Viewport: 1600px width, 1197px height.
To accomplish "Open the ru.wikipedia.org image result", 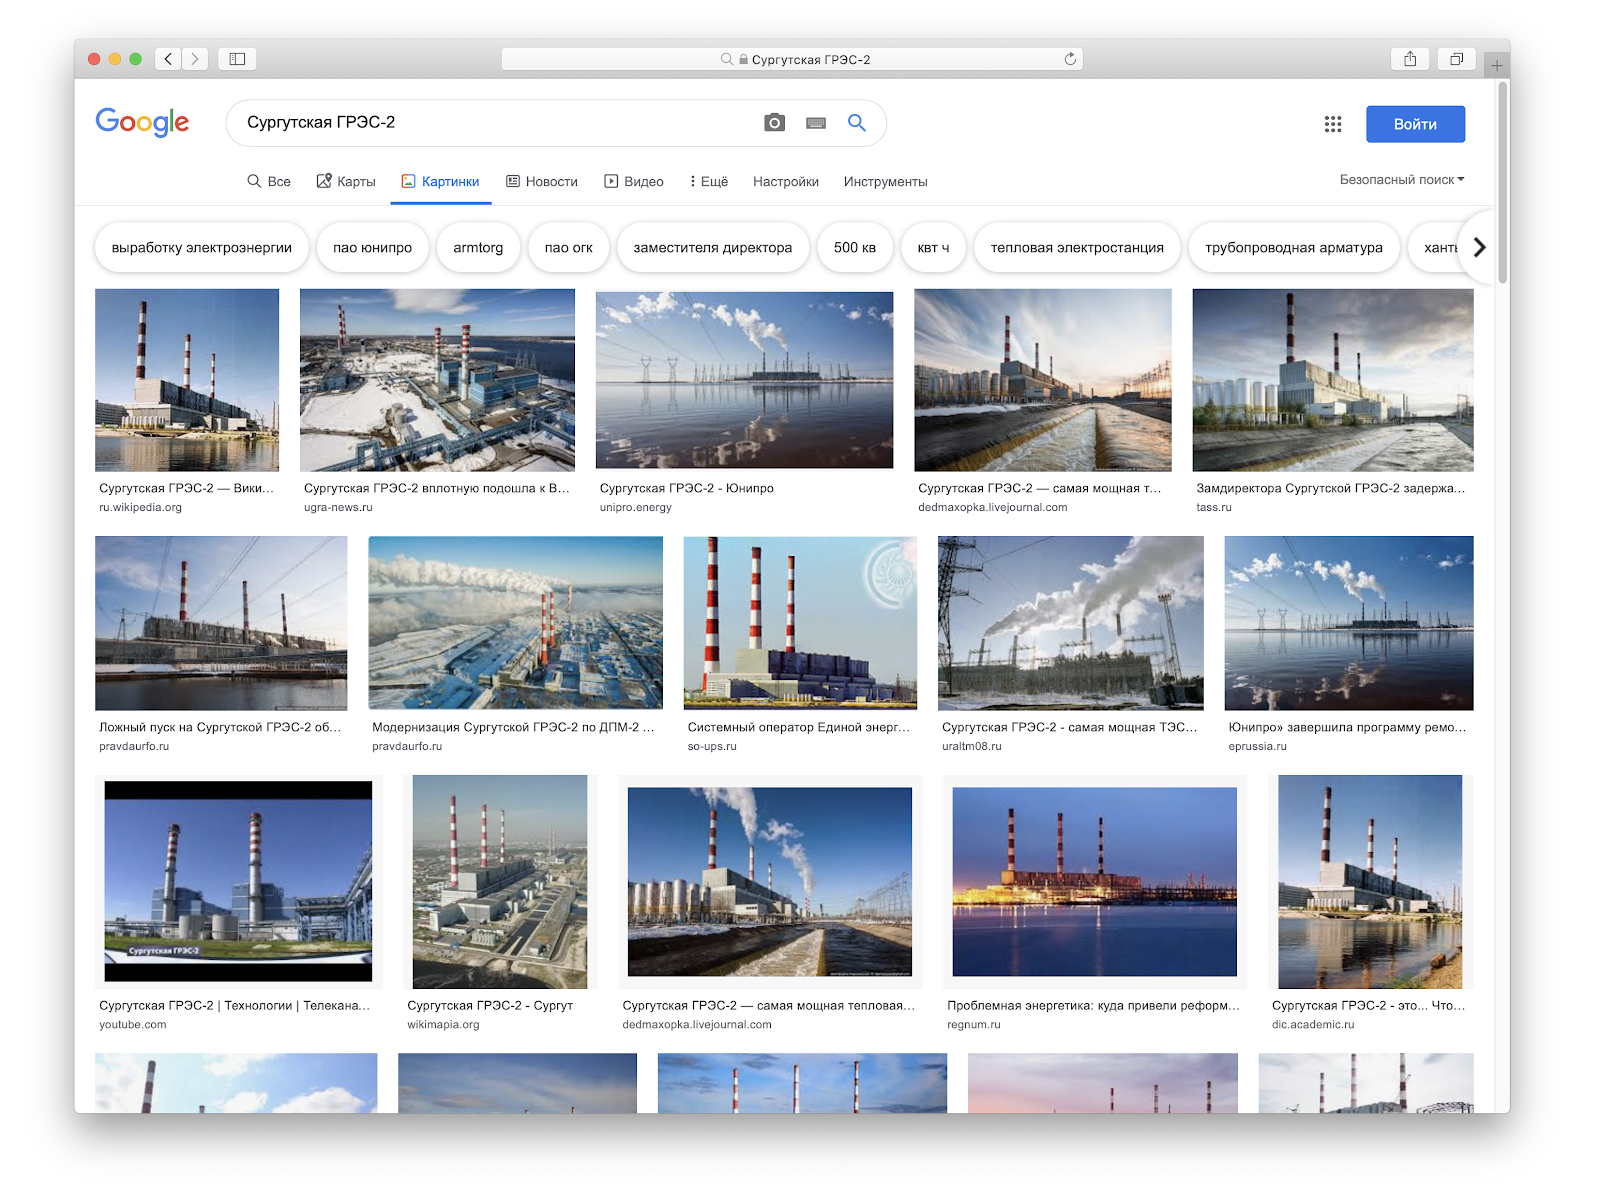I will (x=187, y=380).
